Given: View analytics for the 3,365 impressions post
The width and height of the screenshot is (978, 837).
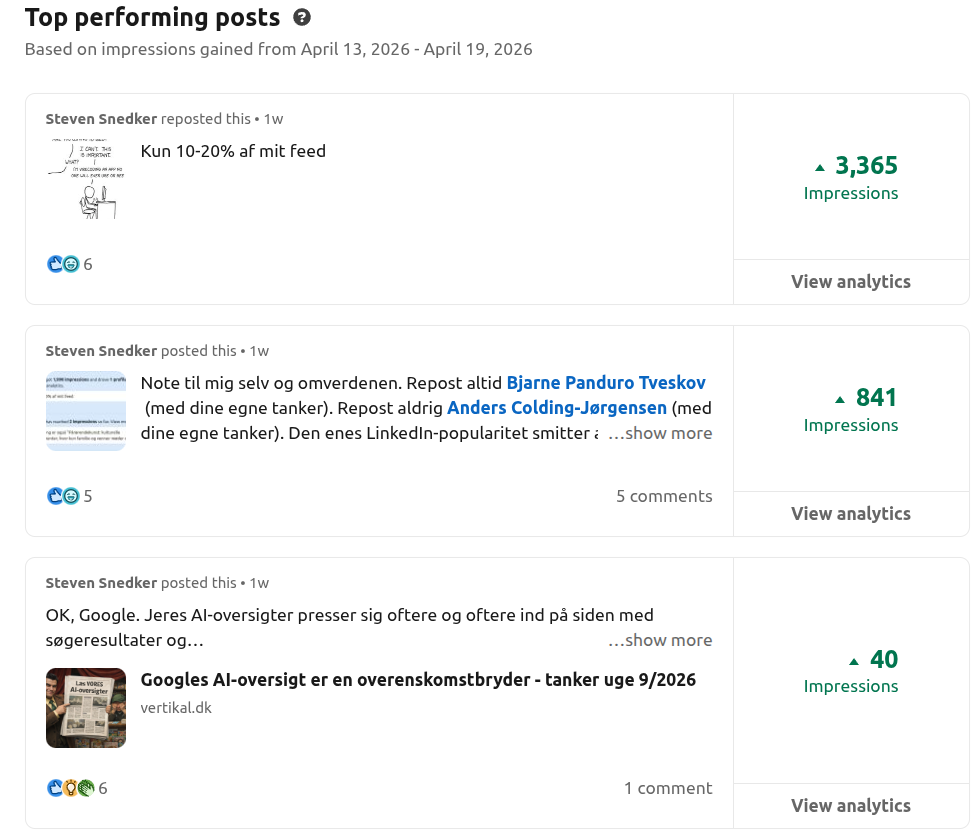Looking at the screenshot, I should click(x=851, y=282).
